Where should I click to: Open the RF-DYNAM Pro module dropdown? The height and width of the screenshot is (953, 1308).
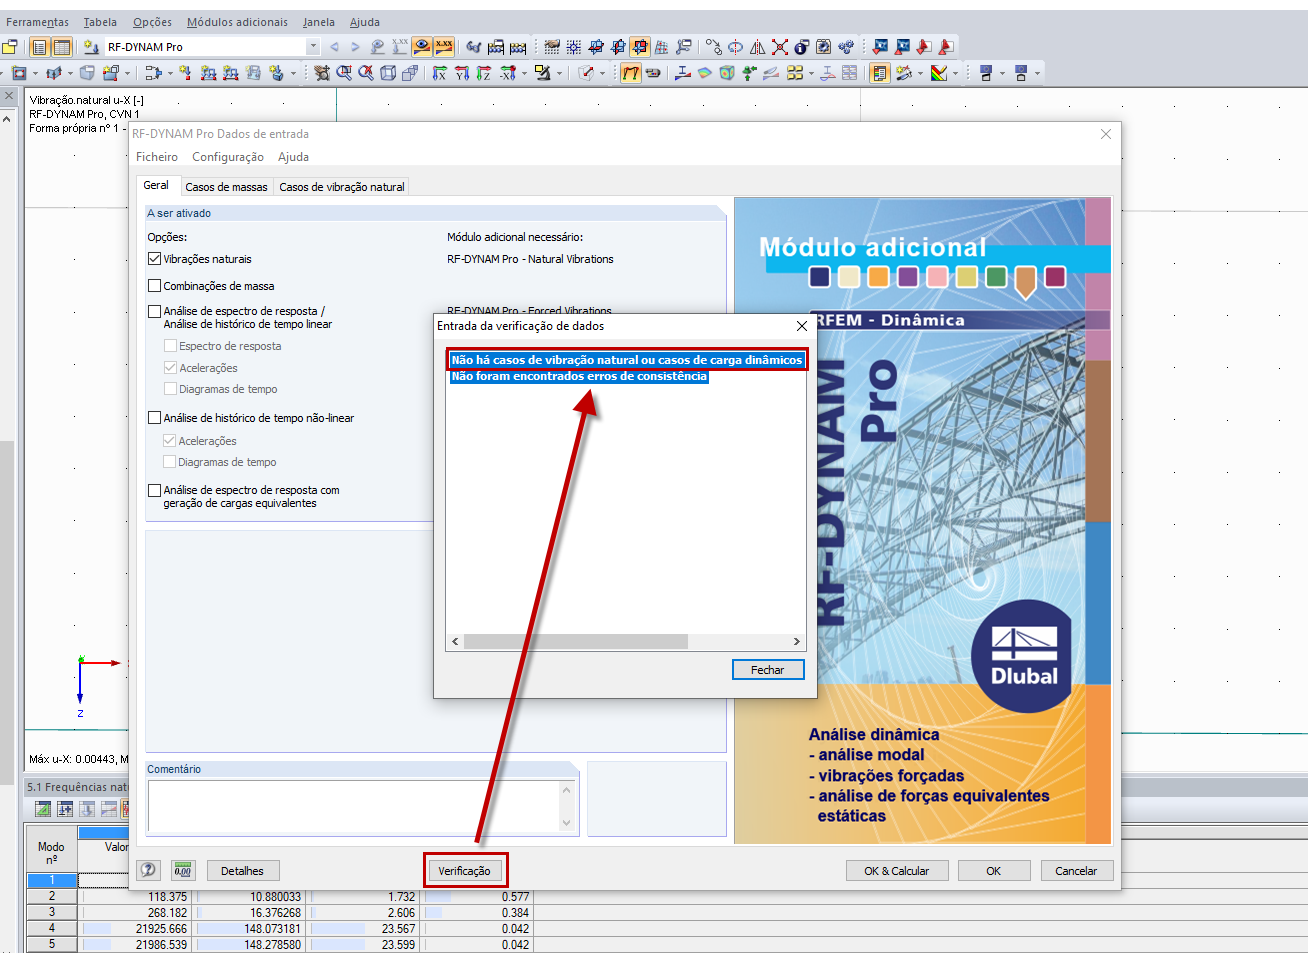point(313,47)
